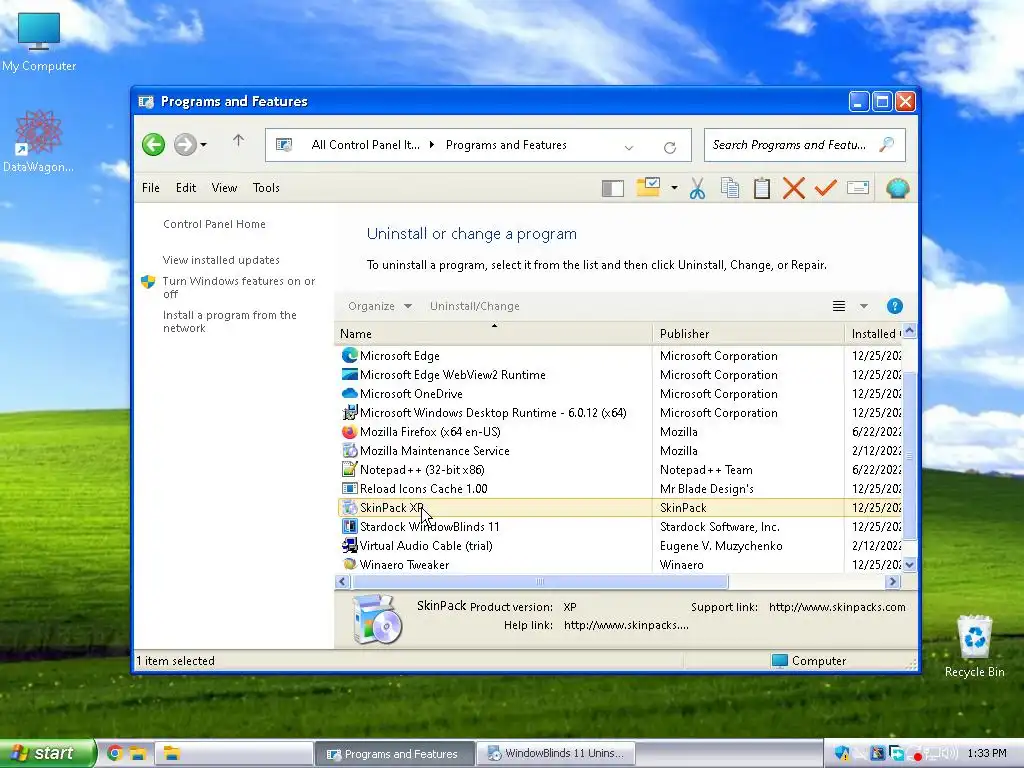Viewport: 1024px width, 768px height.
Task: Open recent pages dropdown beside Forward
Action: [x=204, y=144]
